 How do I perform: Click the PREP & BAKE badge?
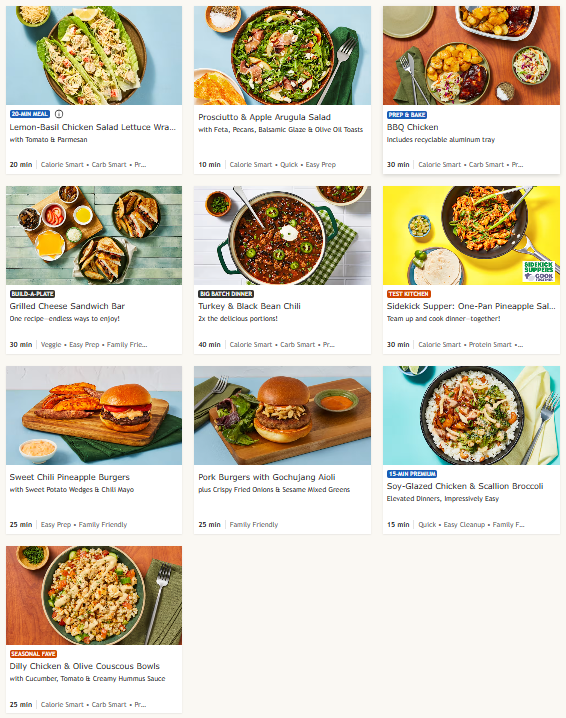tap(407, 114)
